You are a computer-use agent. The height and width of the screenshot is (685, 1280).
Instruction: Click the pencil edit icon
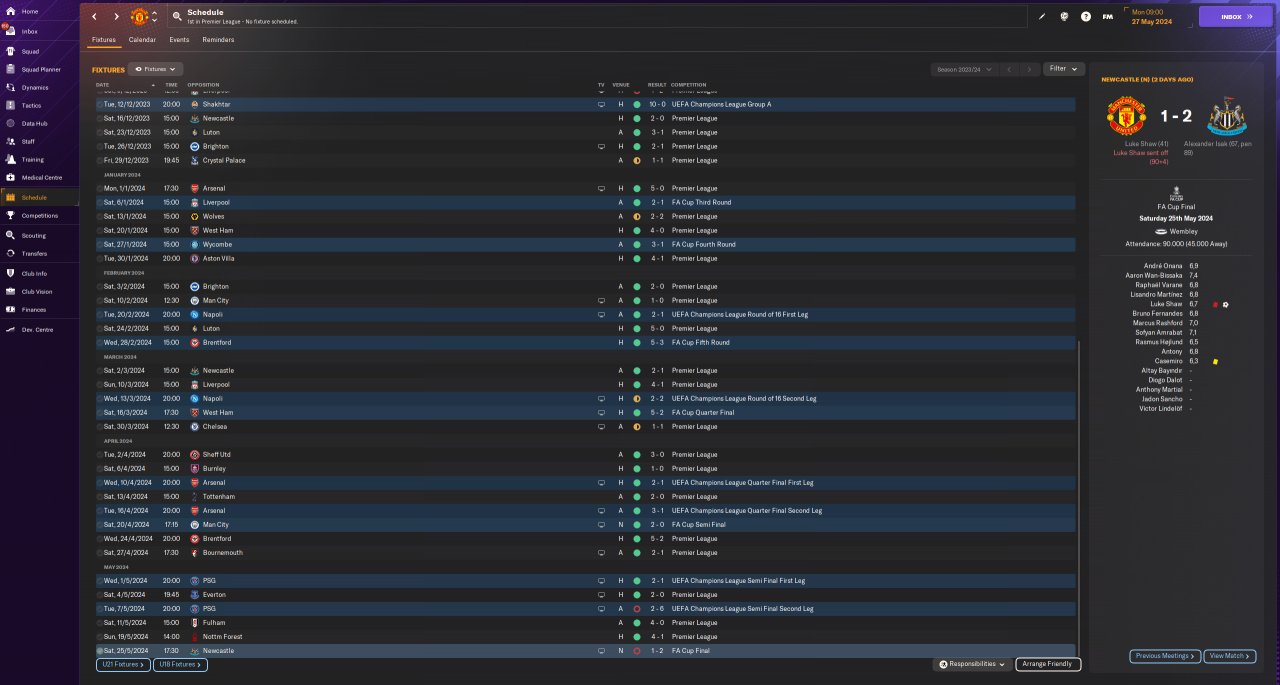pos(1042,17)
